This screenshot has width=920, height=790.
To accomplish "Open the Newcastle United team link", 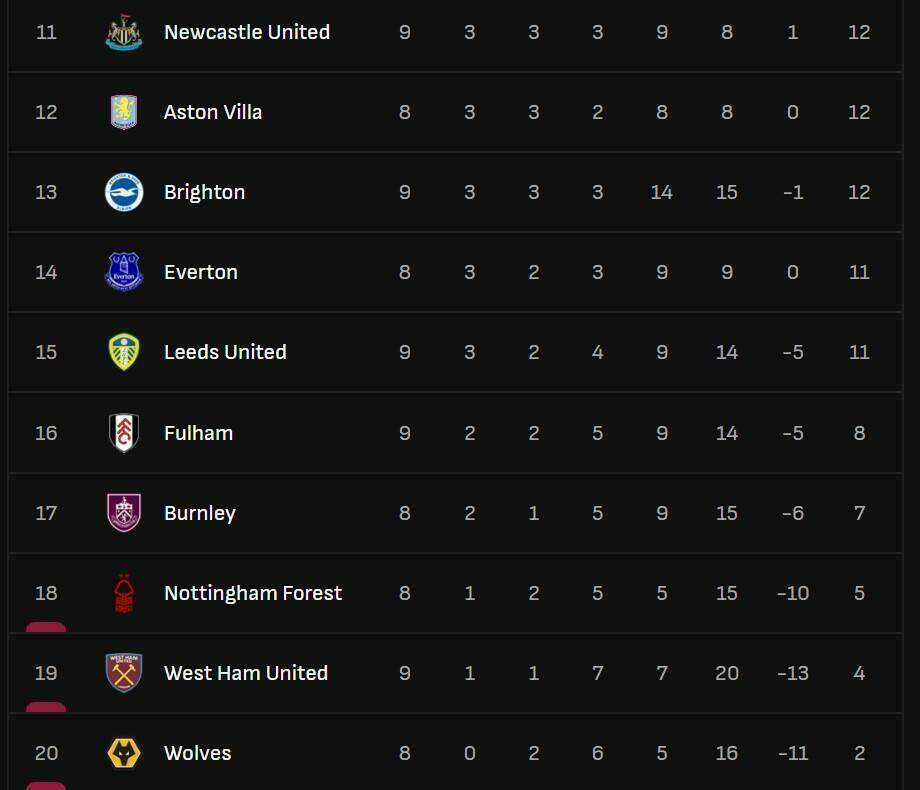I will tap(247, 32).
